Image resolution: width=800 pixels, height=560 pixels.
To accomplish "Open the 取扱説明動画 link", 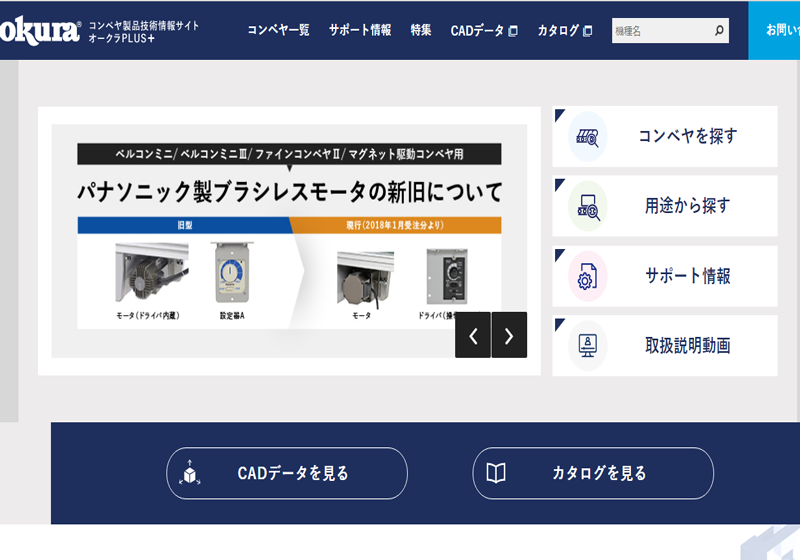I will pyautogui.click(x=665, y=346).
